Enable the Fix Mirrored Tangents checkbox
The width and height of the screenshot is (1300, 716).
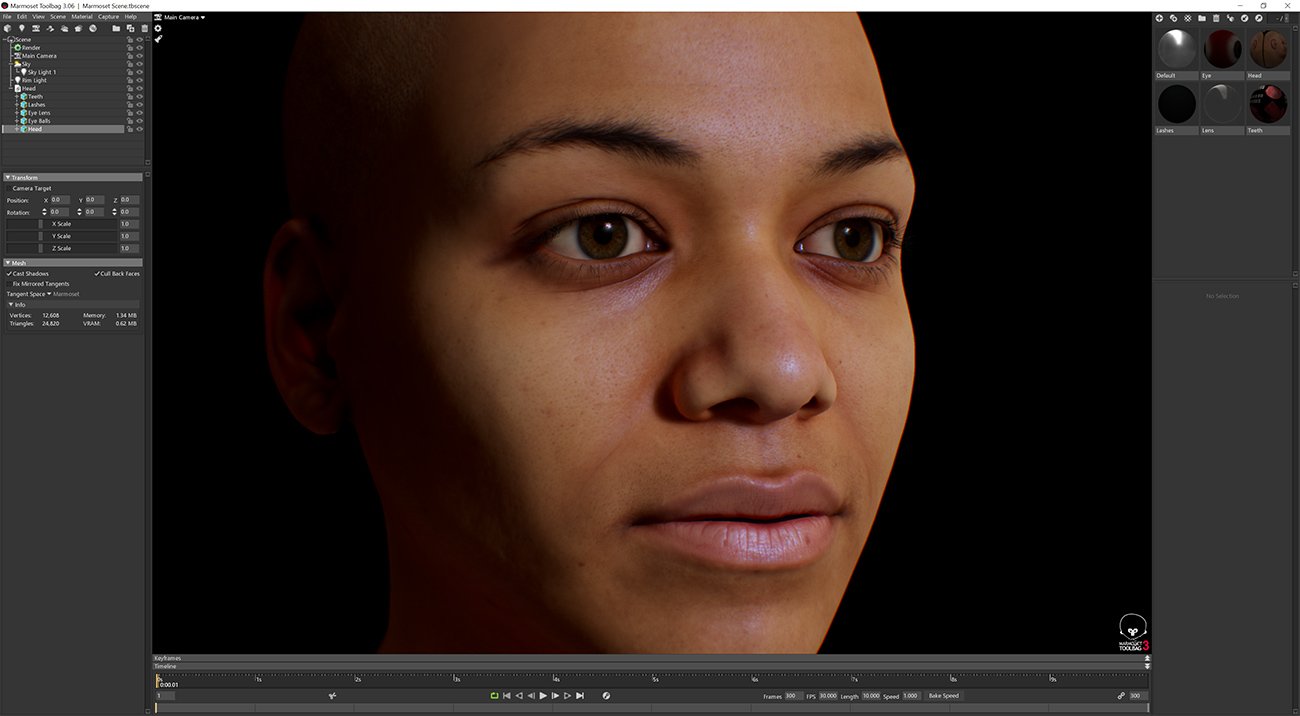coord(7,284)
